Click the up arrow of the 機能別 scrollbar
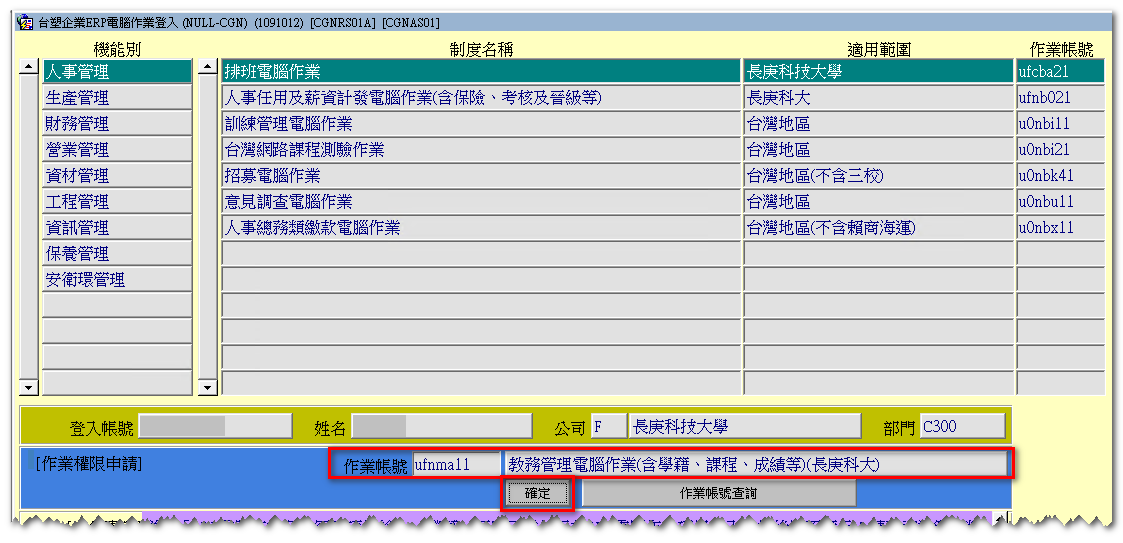 click(x=29, y=67)
